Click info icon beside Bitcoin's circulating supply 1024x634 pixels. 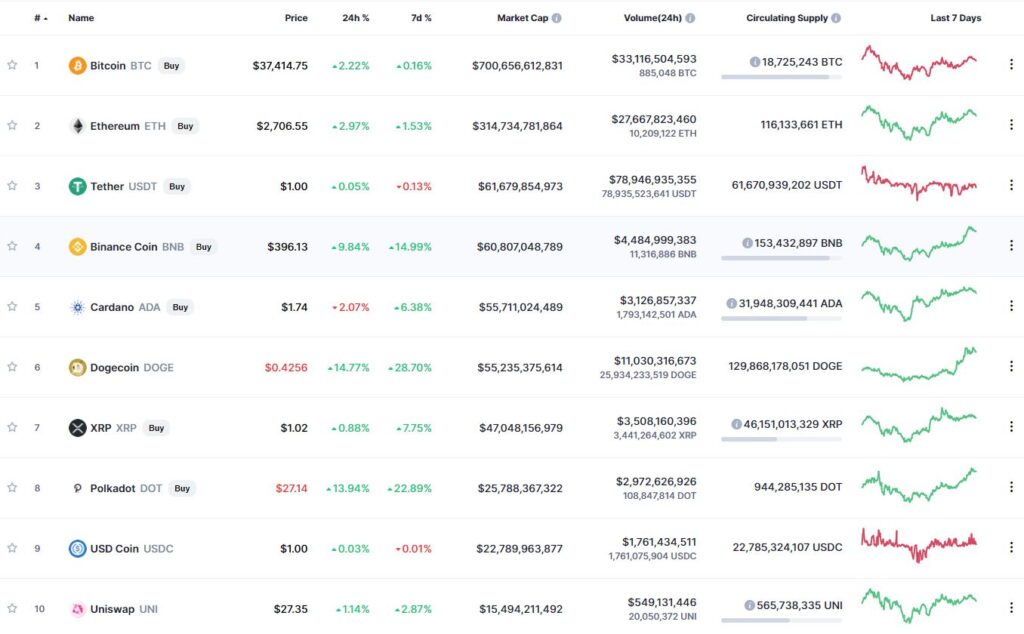755,62
